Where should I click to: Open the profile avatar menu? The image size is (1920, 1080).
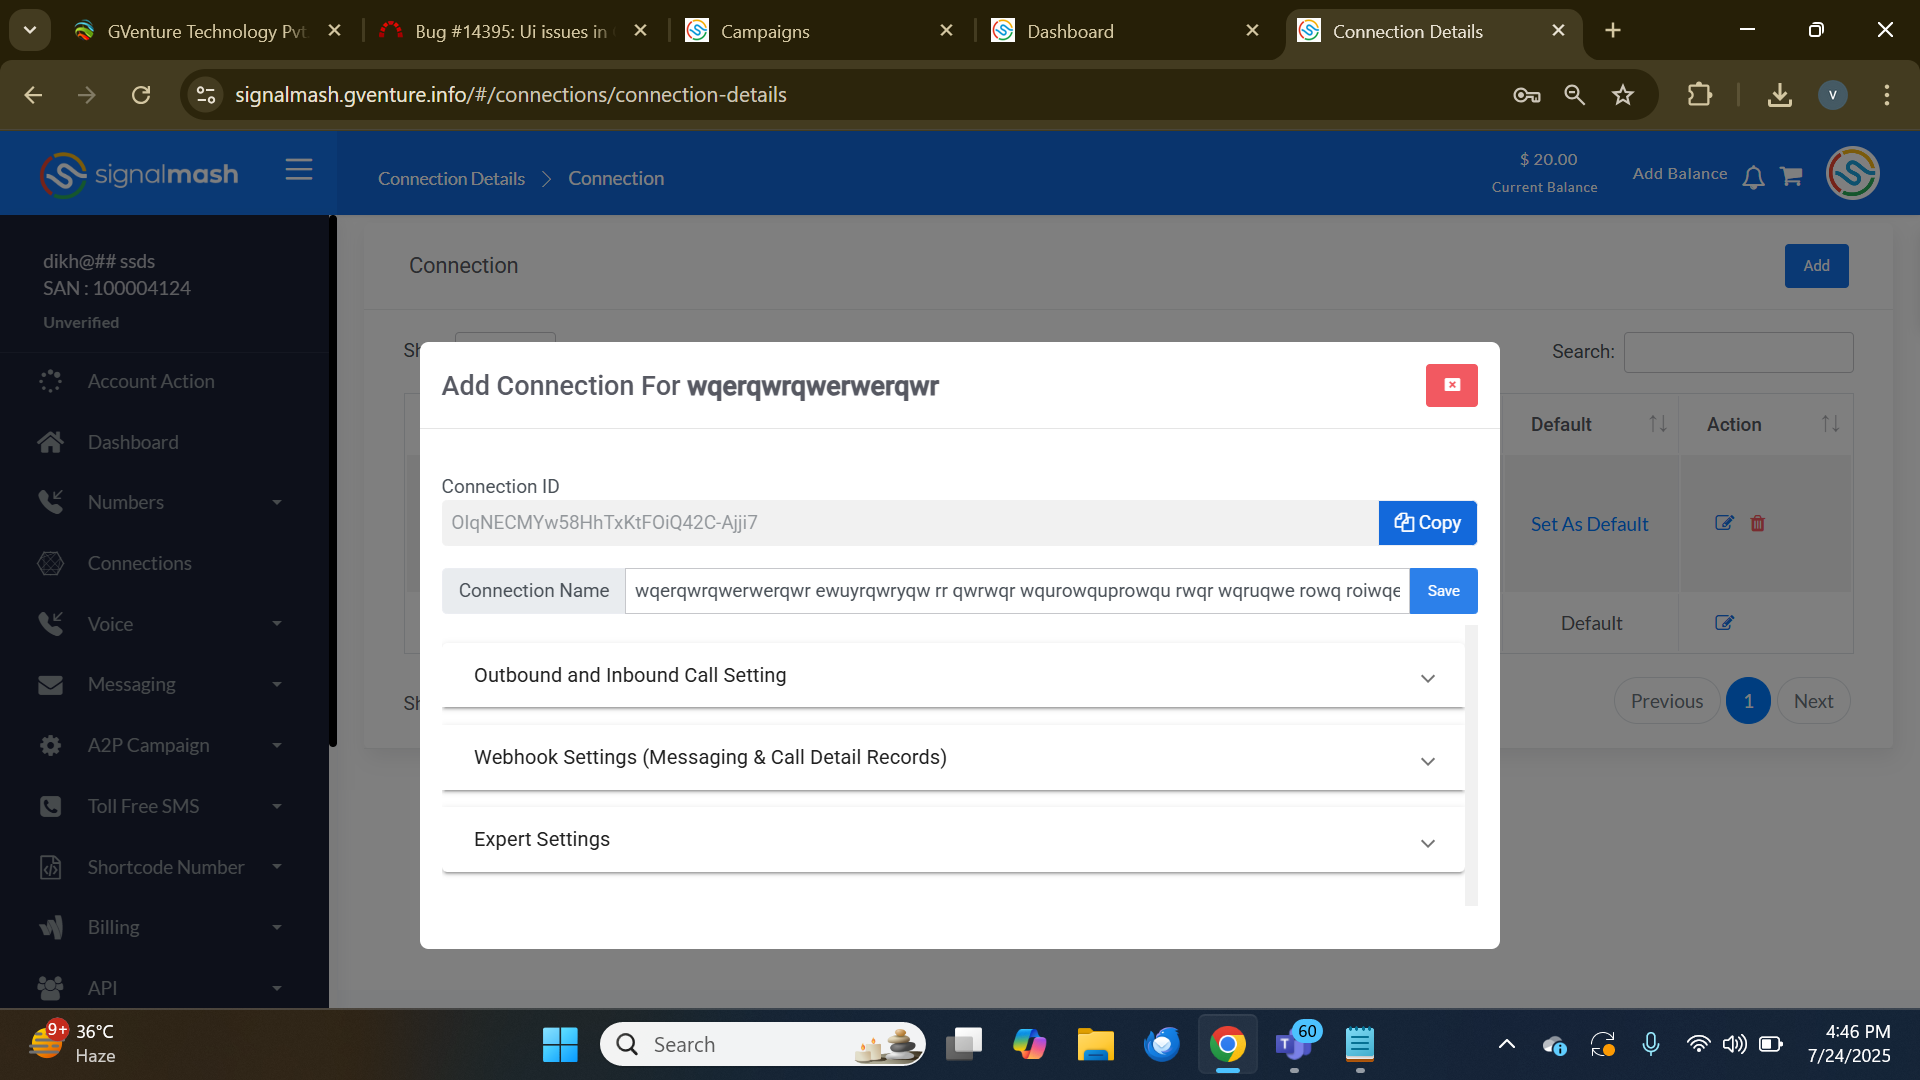click(x=1852, y=174)
